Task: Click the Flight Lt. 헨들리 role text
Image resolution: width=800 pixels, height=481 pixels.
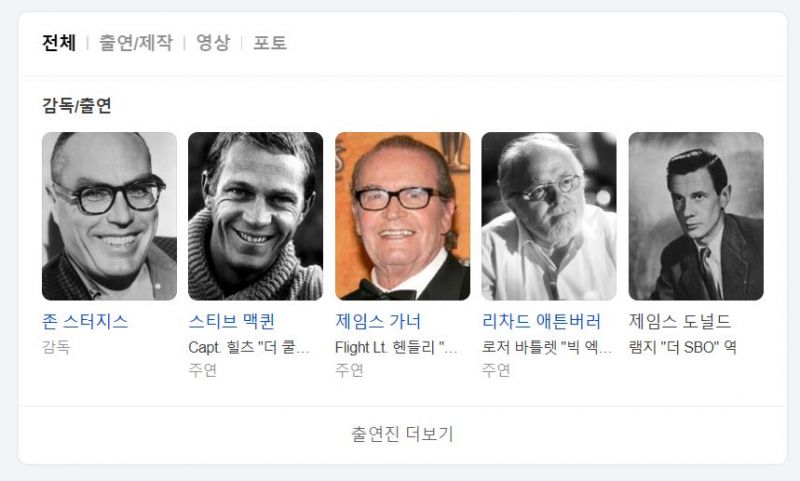Action: click(x=396, y=347)
